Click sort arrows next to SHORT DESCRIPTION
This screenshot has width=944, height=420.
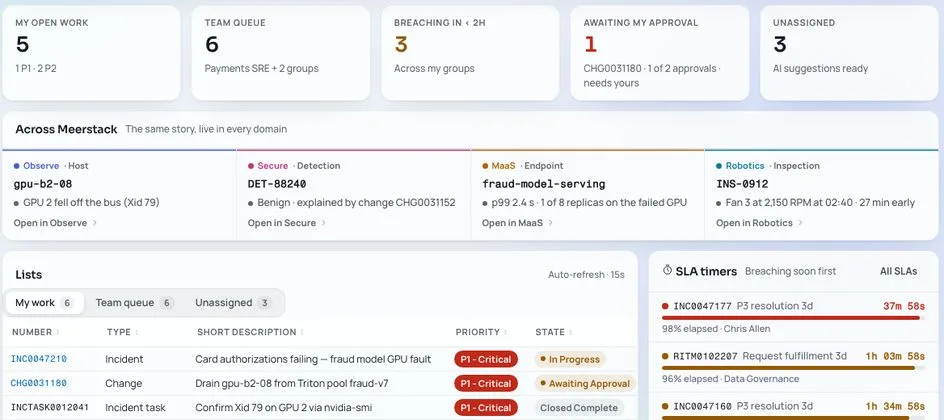(302, 332)
